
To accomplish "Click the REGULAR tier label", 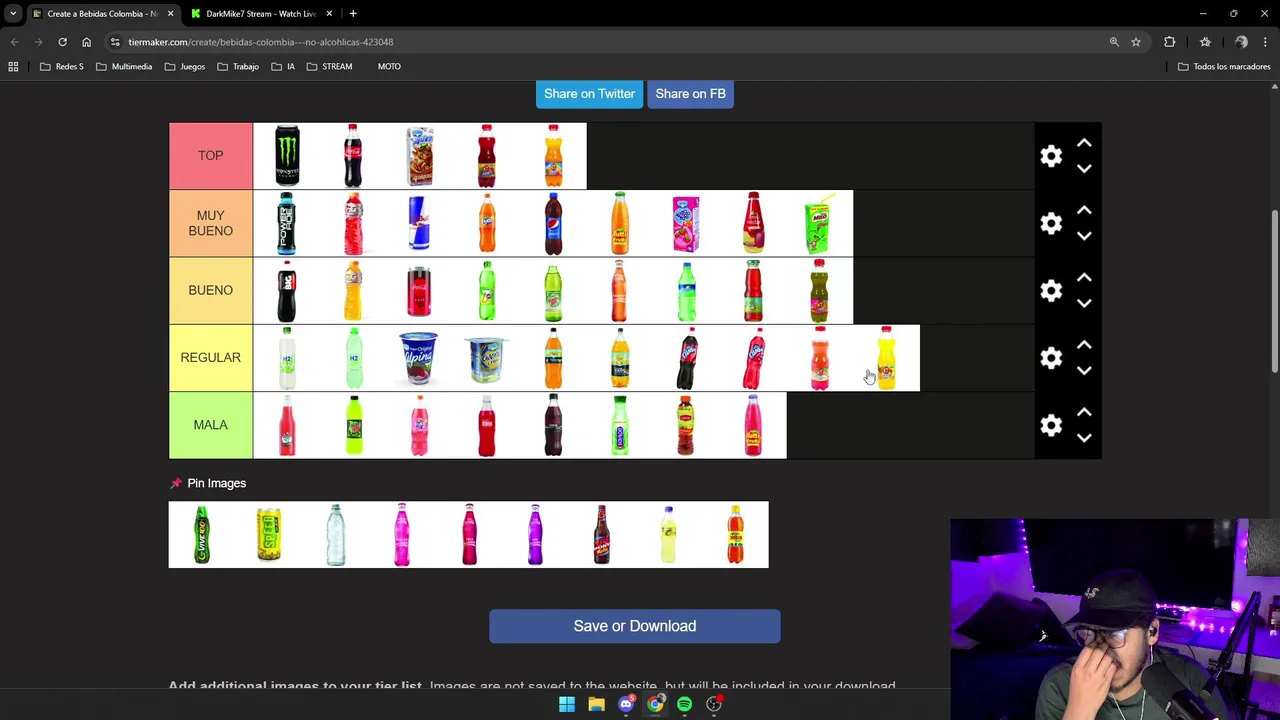I will (x=211, y=357).
